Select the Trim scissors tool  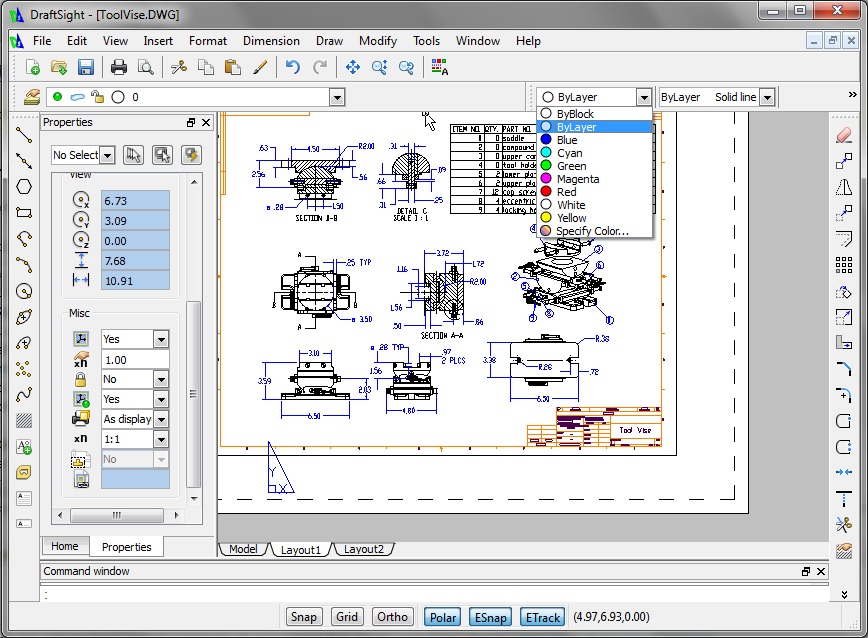pyautogui.click(x=844, y=524)
